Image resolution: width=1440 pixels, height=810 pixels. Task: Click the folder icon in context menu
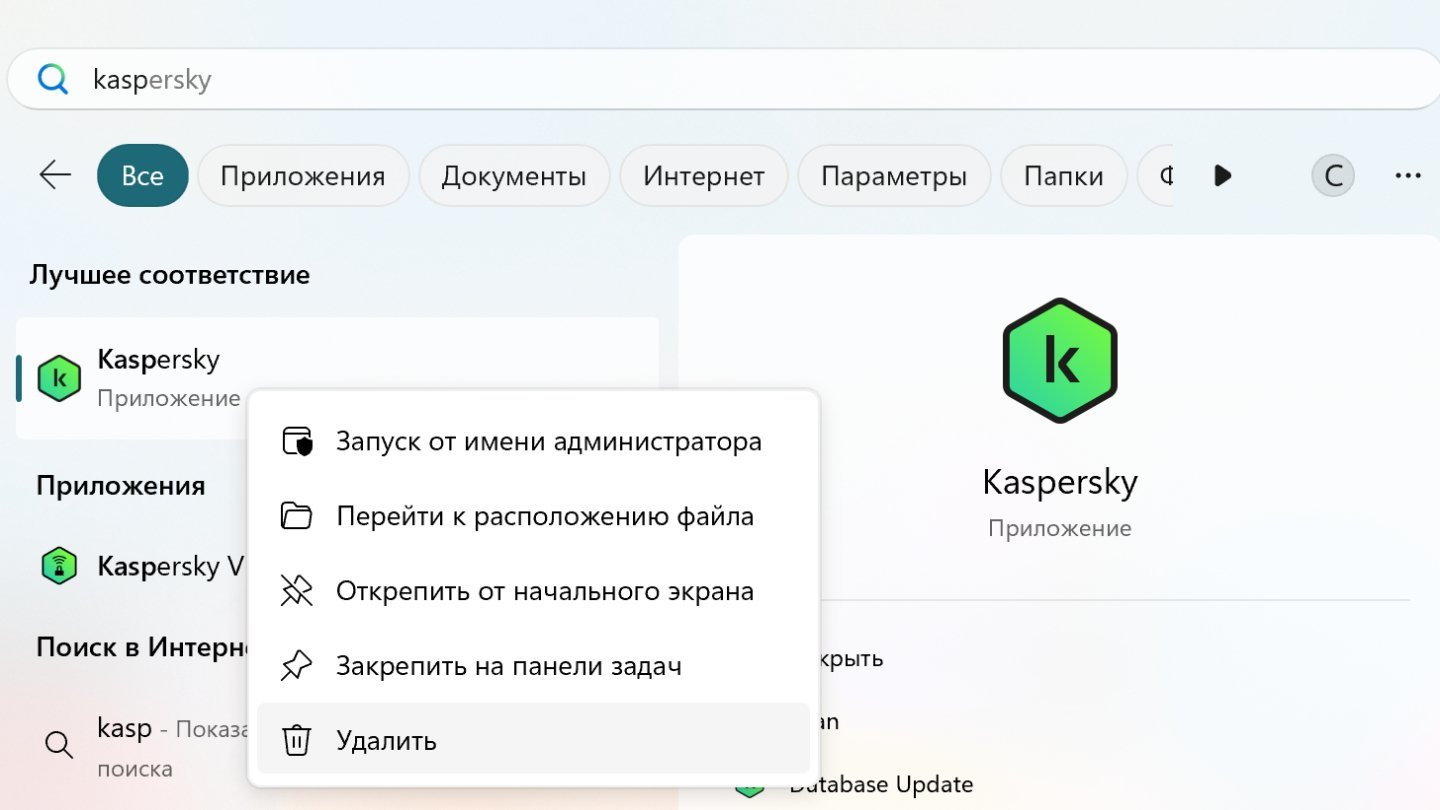coord(297,516)
